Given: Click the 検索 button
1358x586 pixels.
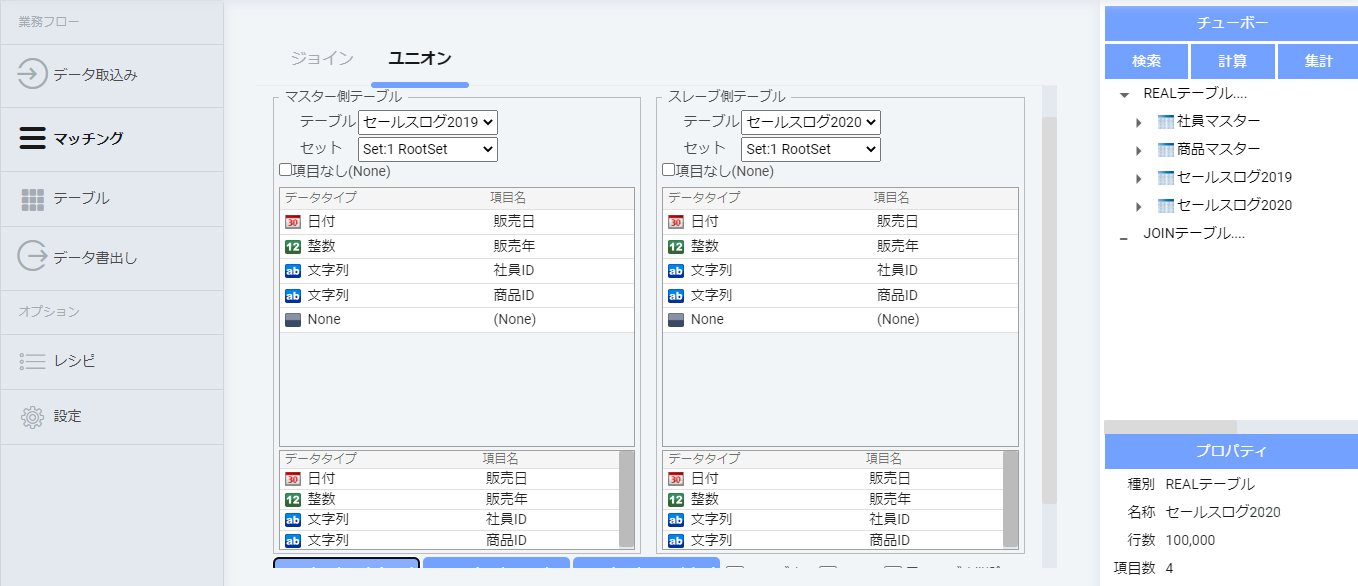Looking at the screenshot, I should 1146,61.
